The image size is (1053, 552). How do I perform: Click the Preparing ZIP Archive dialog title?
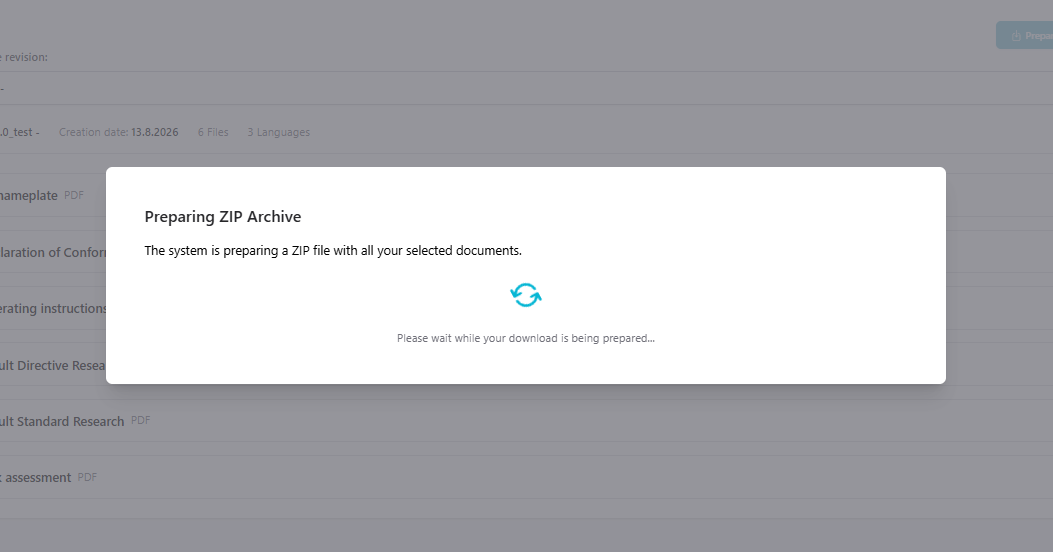pos(223,216)
